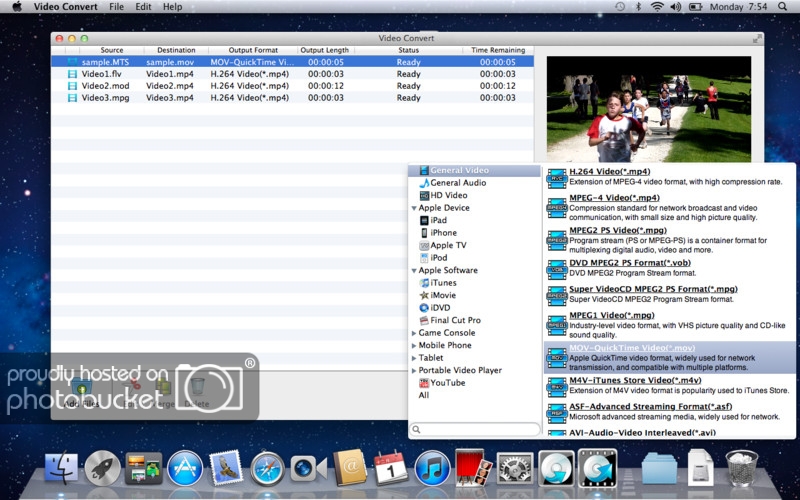This screenshot has height=500, width=800.
Task: Open the Apple menu
Action: click(17, 7)
